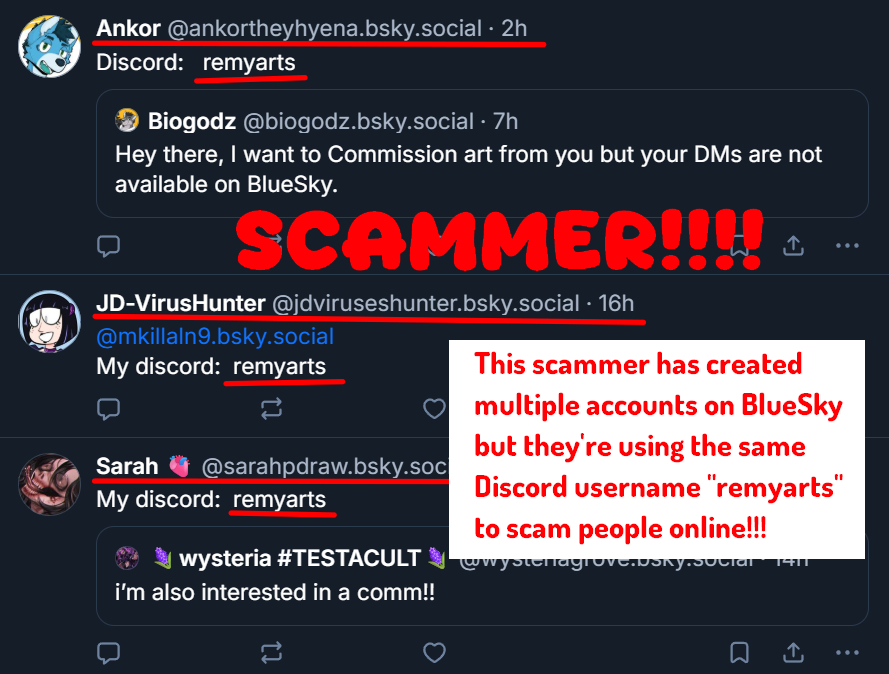Screen dimensions: 889x674
Task: Reply to Ankor's post
Action: (x=108, y=245)
